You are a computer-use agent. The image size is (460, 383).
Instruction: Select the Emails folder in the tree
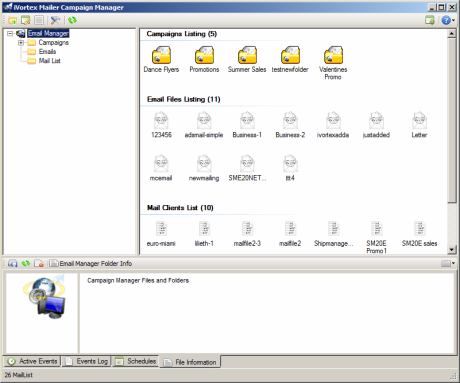pyautogui.click(x=47, y=52)
